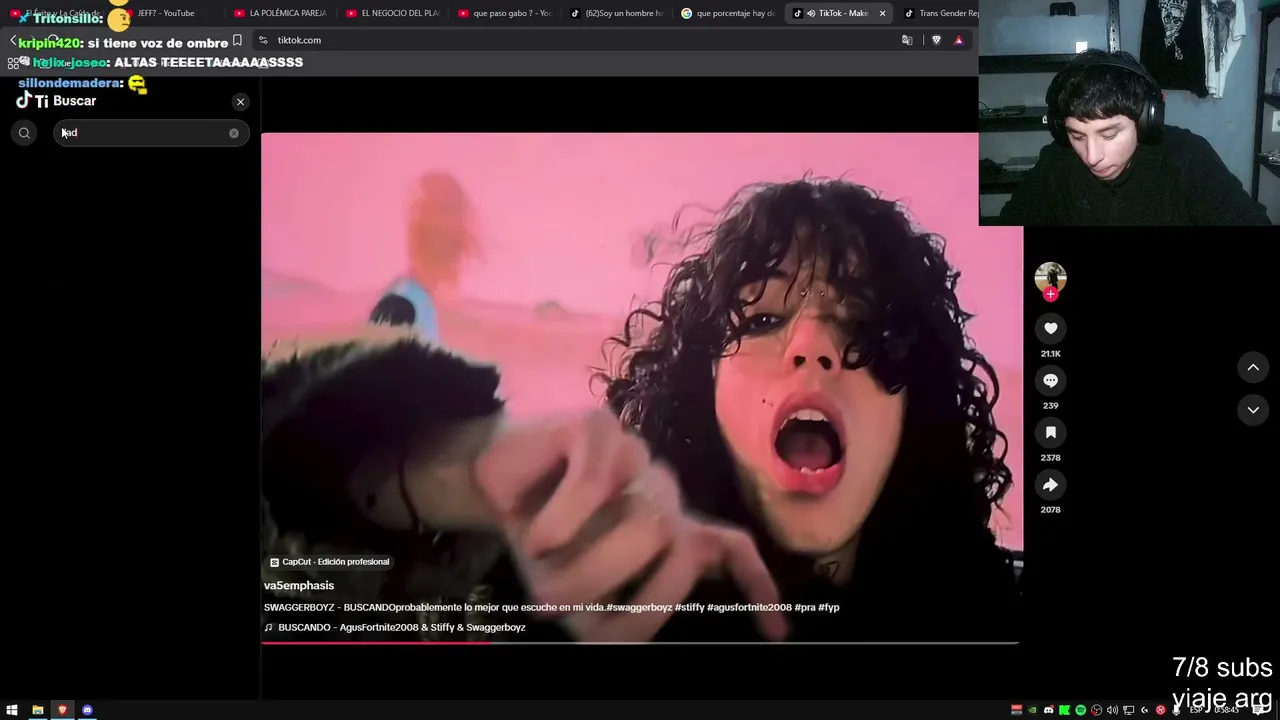Open the #swaggerboyz hashtag
Screen dimensions: 1280x720
[639, 607]
